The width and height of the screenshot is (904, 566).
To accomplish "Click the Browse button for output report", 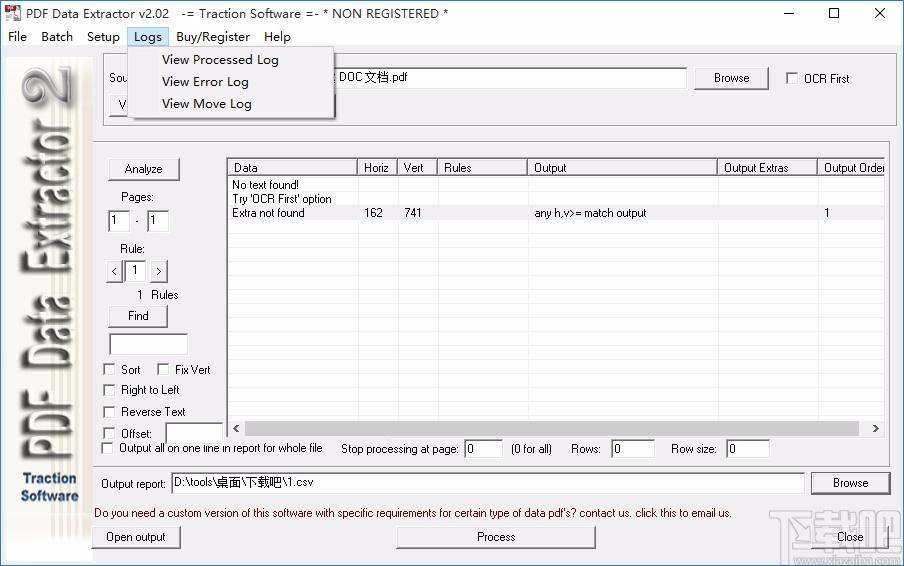I will click(x=850, y=483).
